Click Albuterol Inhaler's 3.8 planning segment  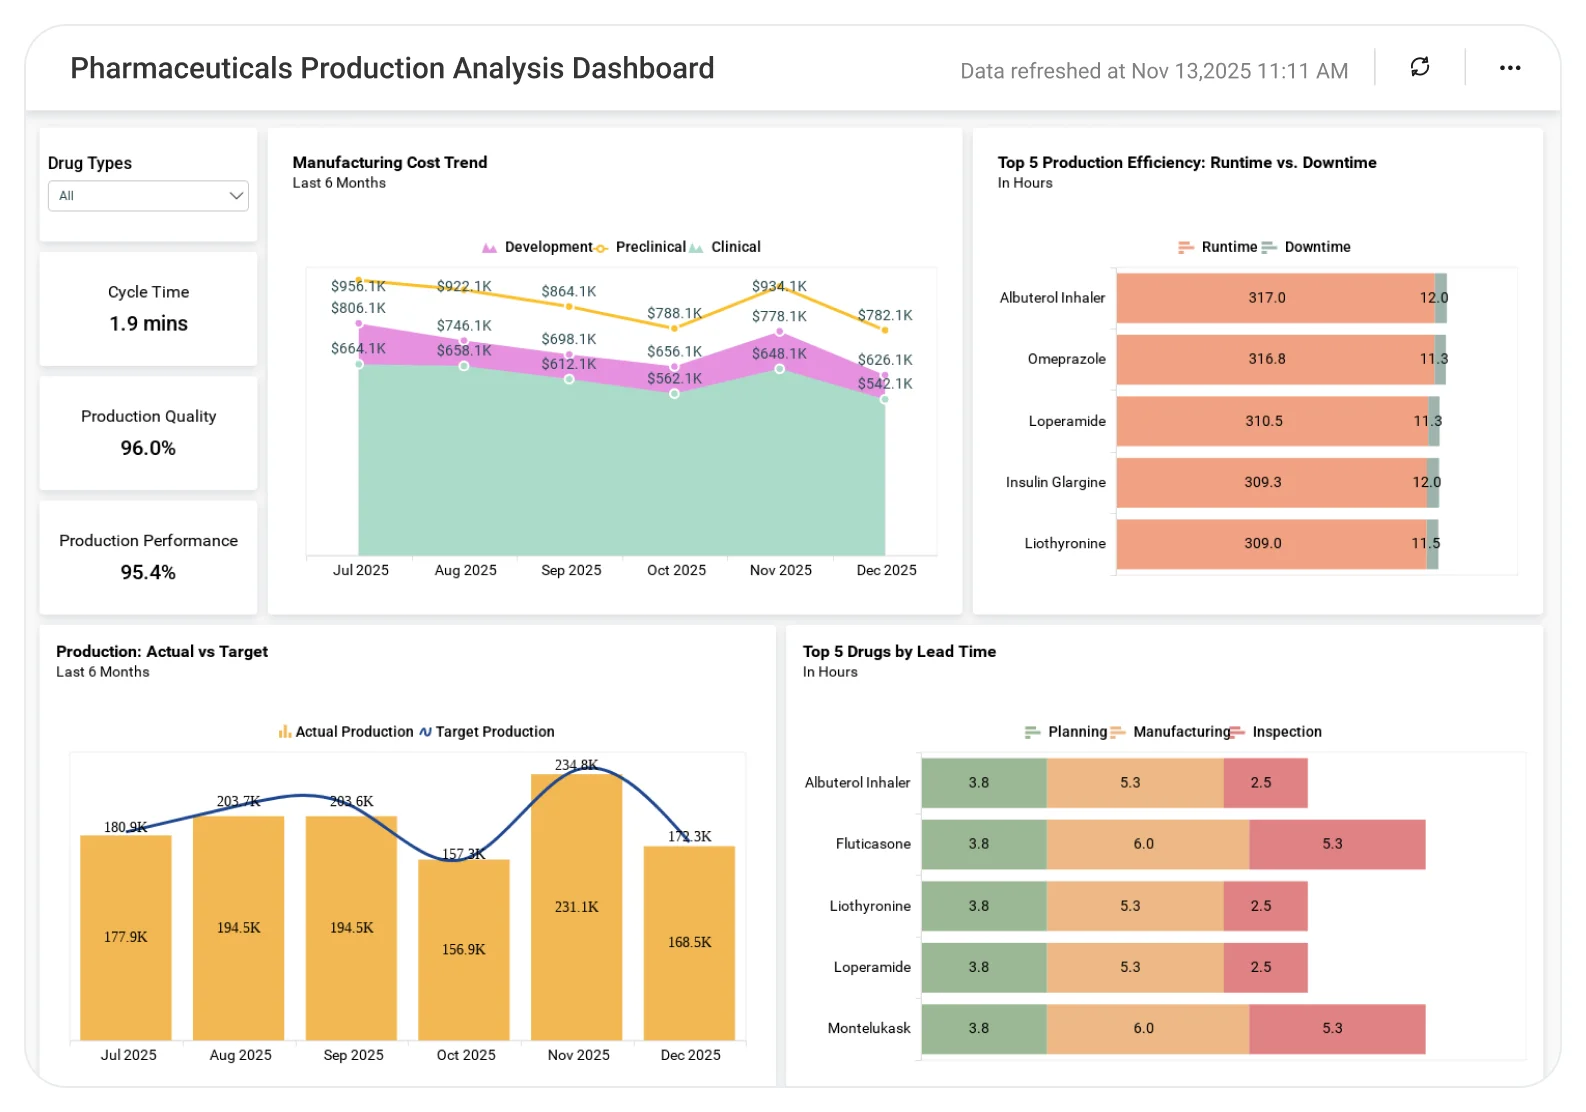(x=984, y=783)
